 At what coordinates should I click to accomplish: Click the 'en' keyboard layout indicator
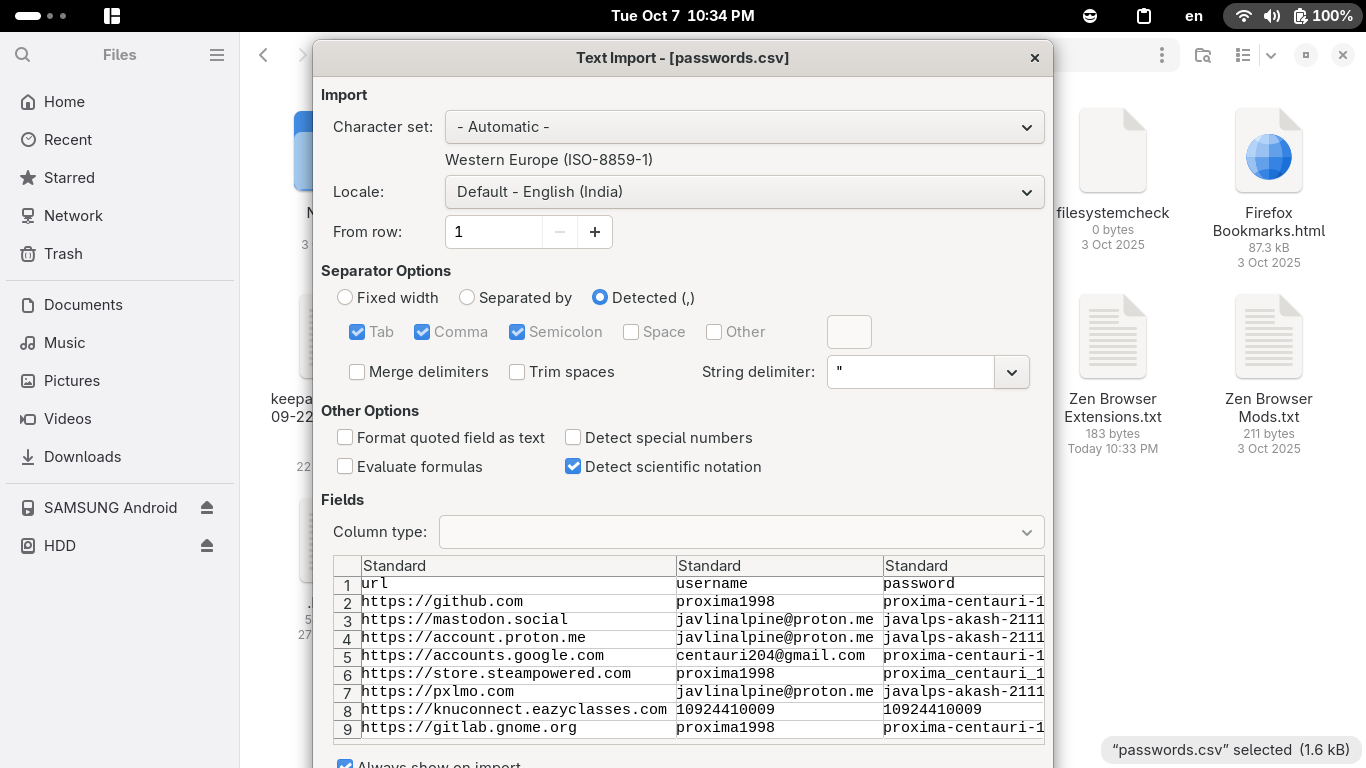tap(1193, 16)
